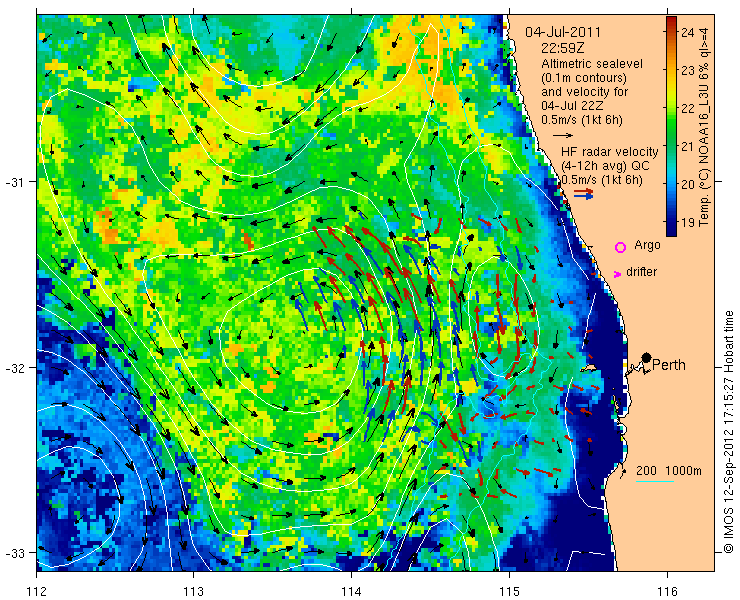Click the black altimetric velocity legend arrow

[563, 135]
